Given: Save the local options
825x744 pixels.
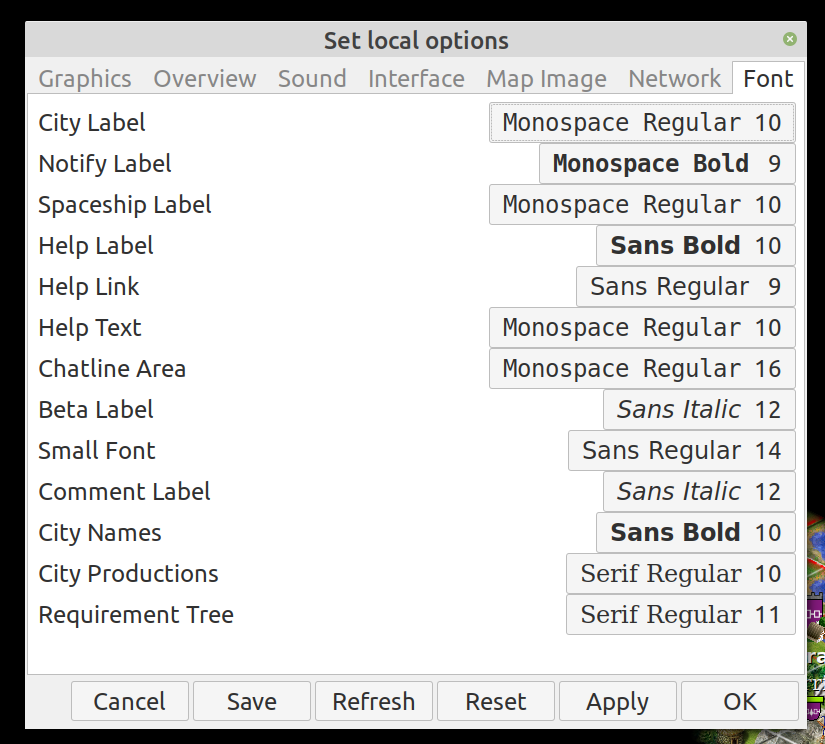Looking at the screenshot, I should [252, 702].
